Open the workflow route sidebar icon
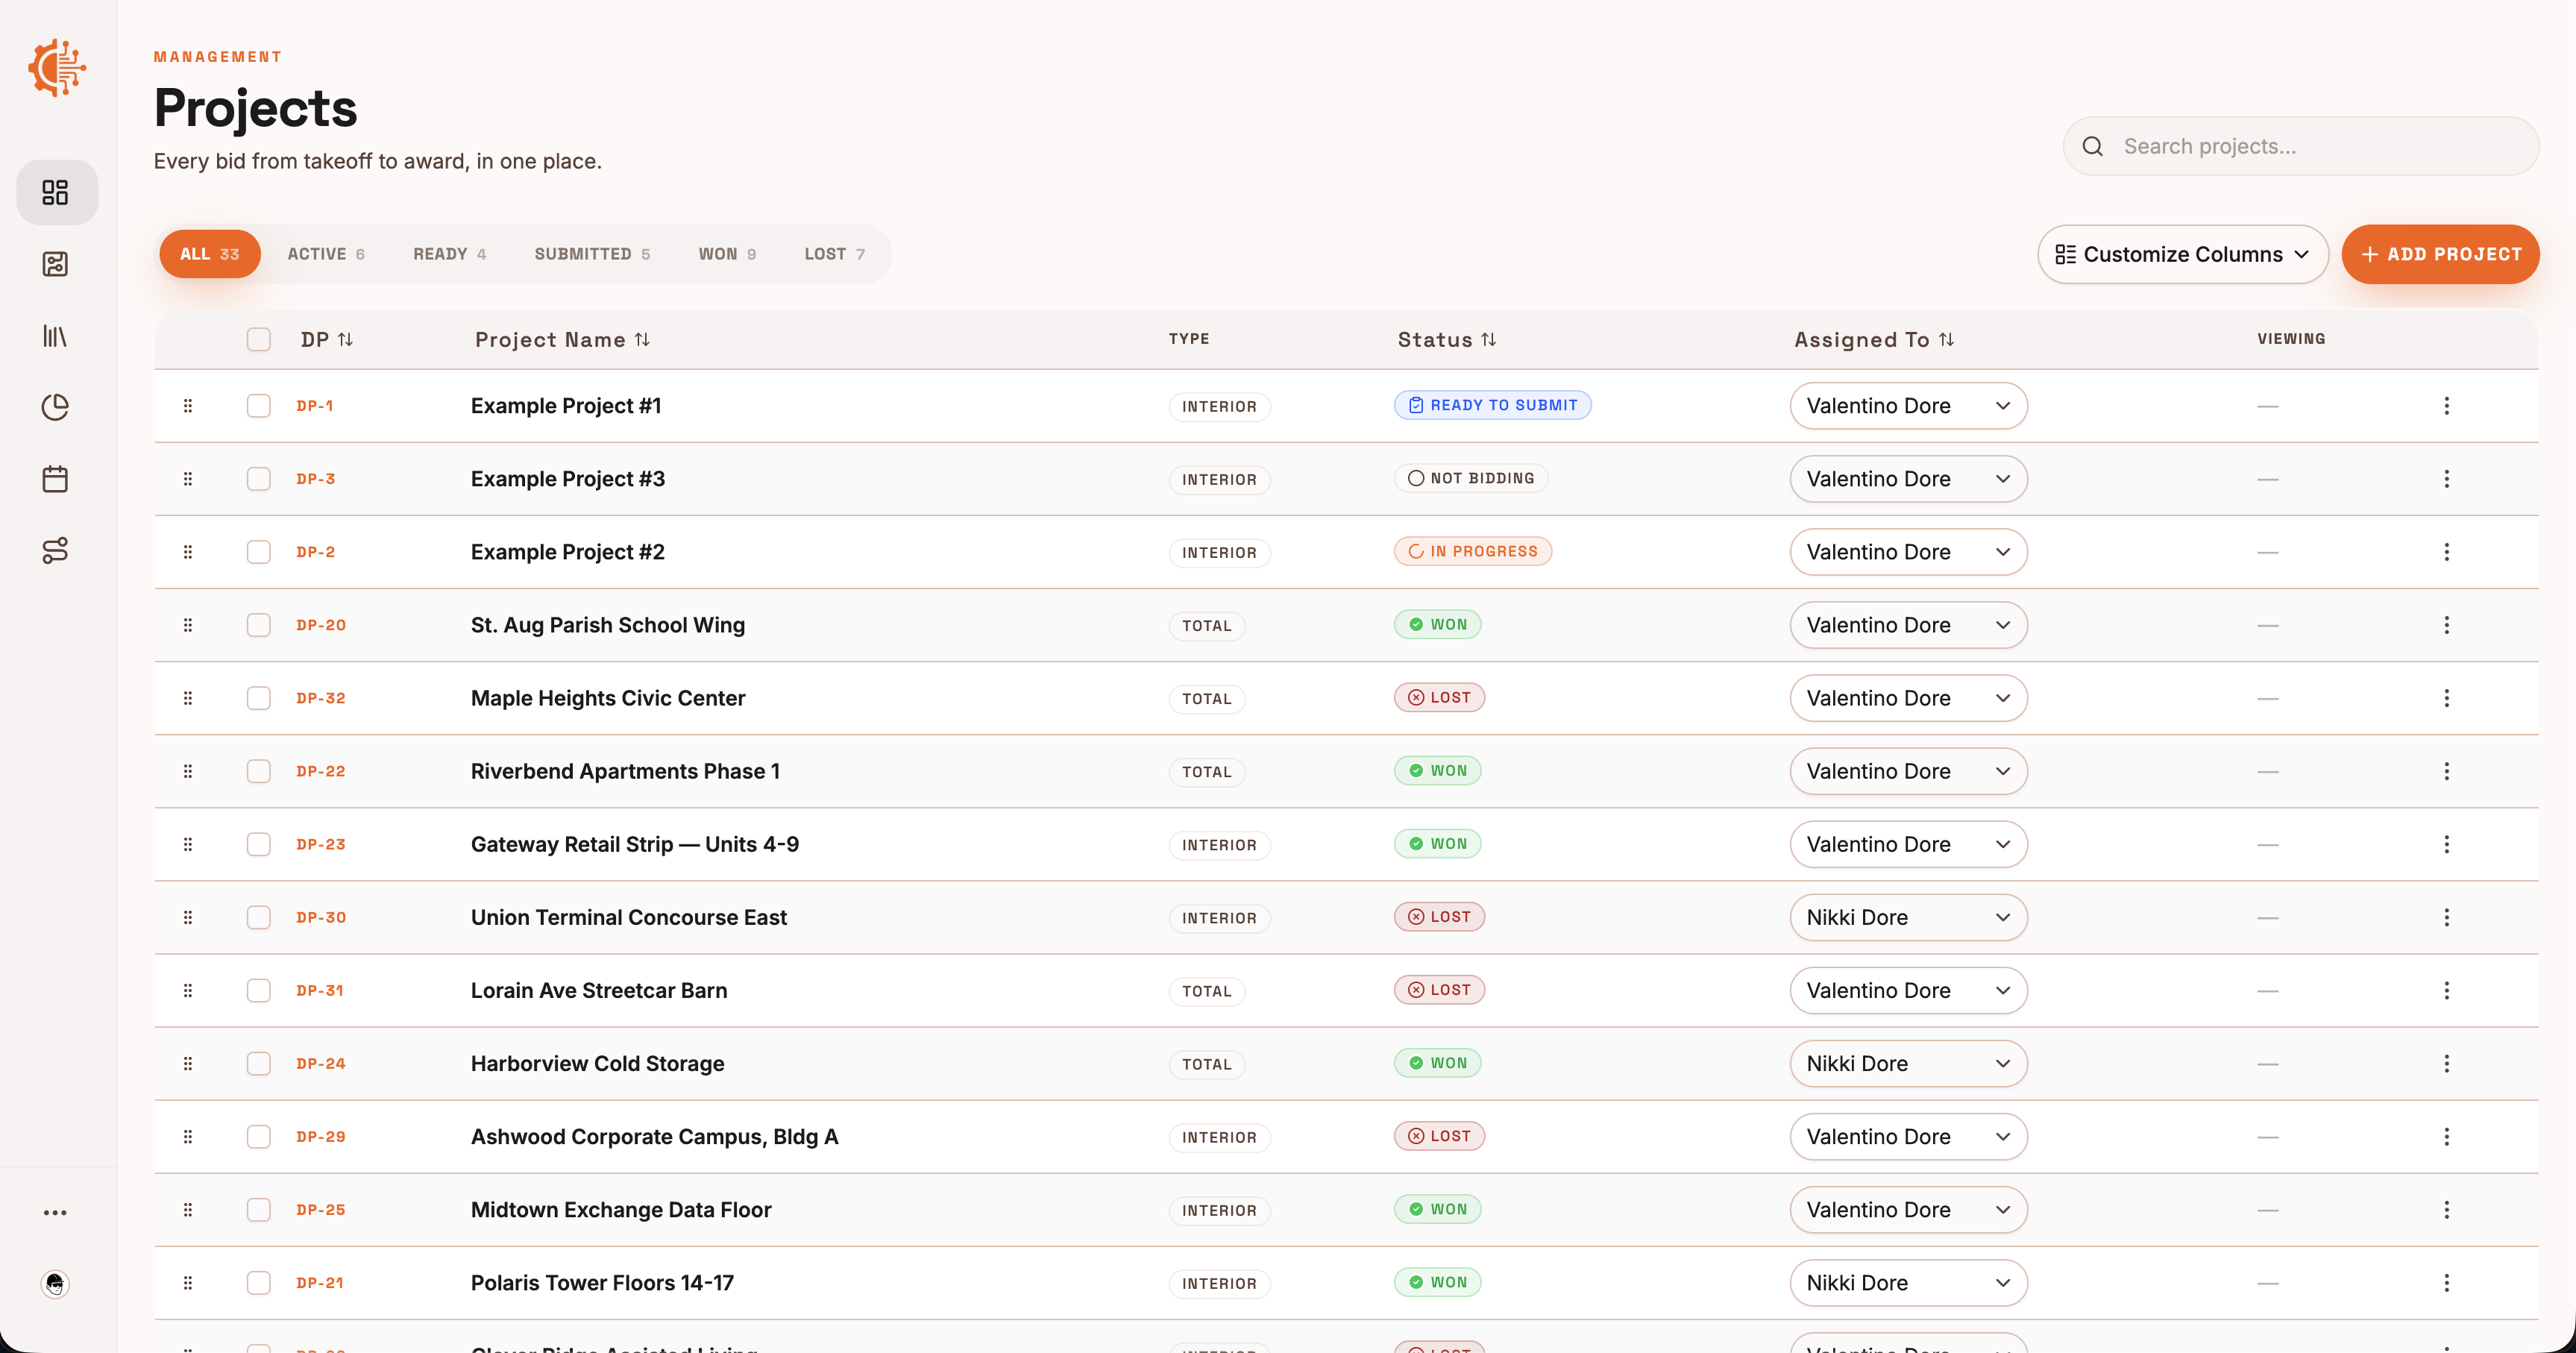 [56, 550]
